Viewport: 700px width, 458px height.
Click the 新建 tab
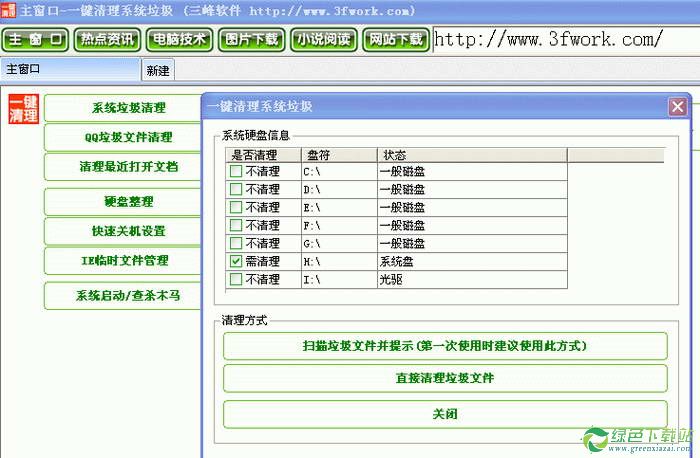tap(158, 71)
